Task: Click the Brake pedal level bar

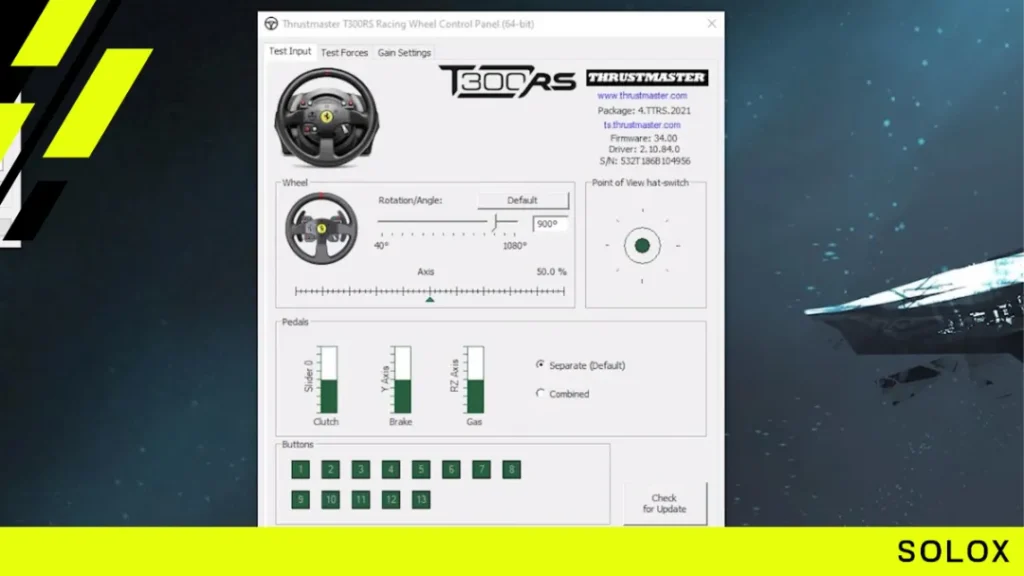Action: pos(403,380)
